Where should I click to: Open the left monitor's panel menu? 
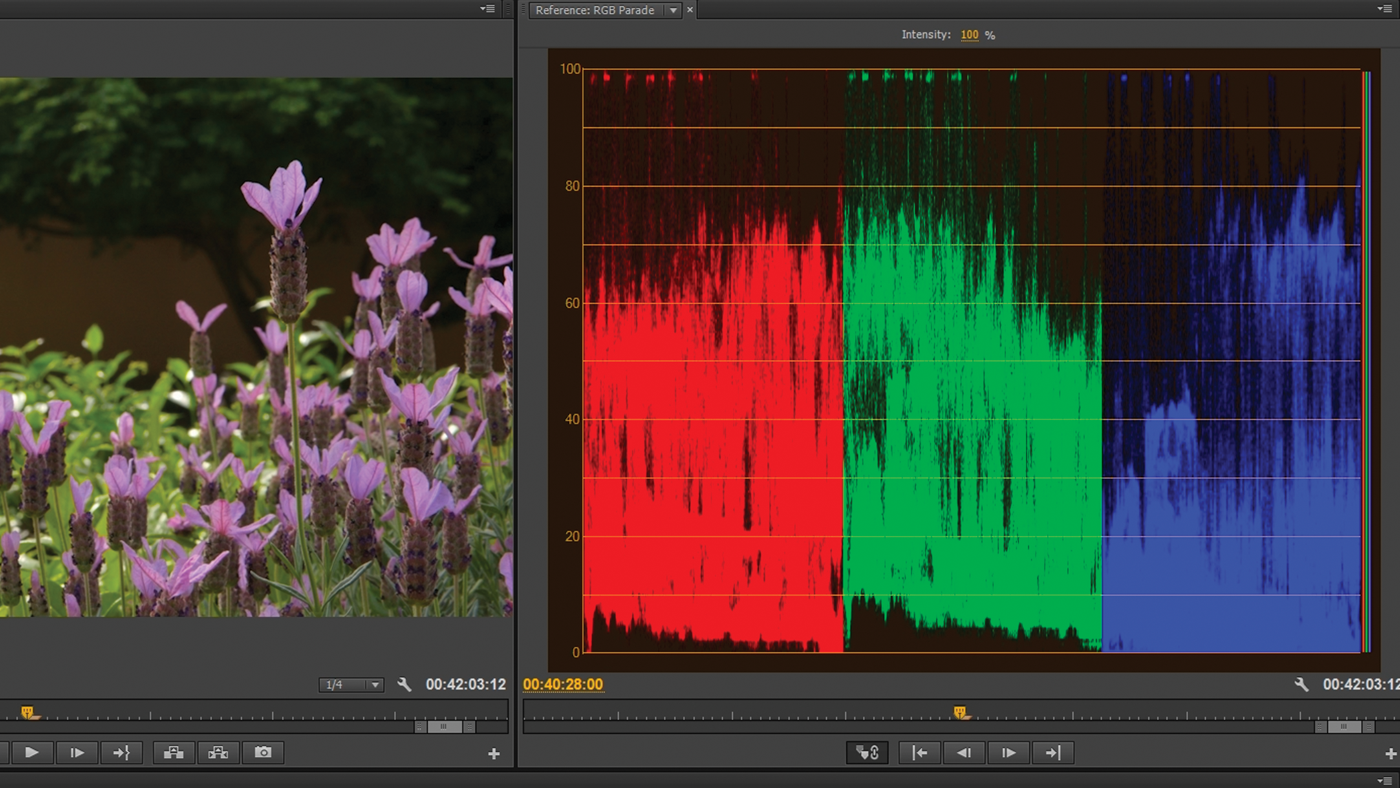click(485, 8)
